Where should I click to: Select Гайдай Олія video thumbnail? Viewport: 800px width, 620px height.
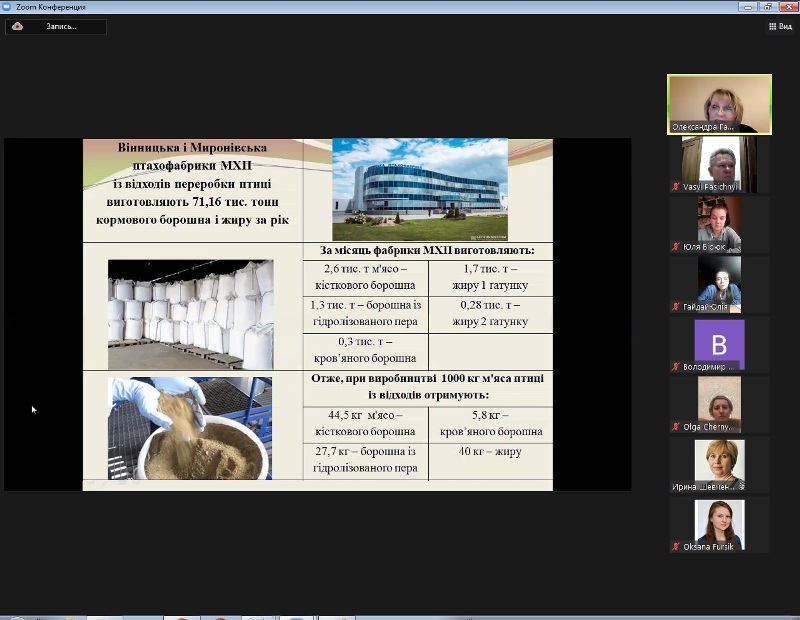point(719,284)
